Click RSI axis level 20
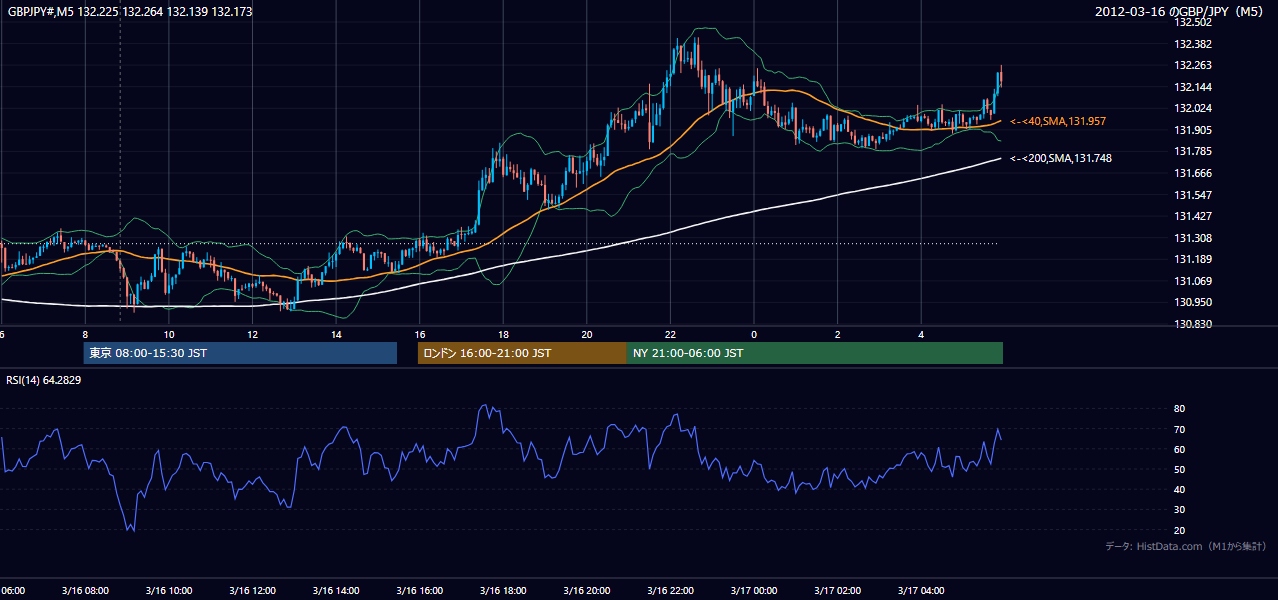Screen dimensions: 1278x600 click(x=1179, y=530)
